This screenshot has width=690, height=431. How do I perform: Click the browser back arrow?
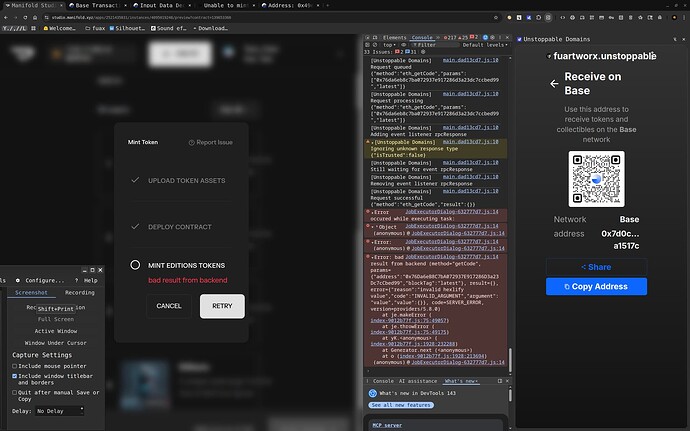click(6, 18)
